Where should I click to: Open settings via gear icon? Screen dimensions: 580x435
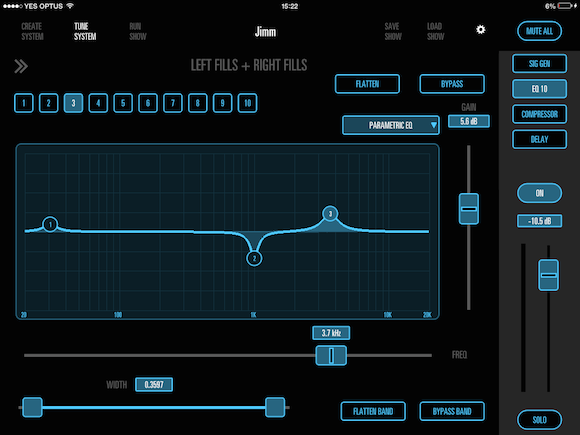480,30
